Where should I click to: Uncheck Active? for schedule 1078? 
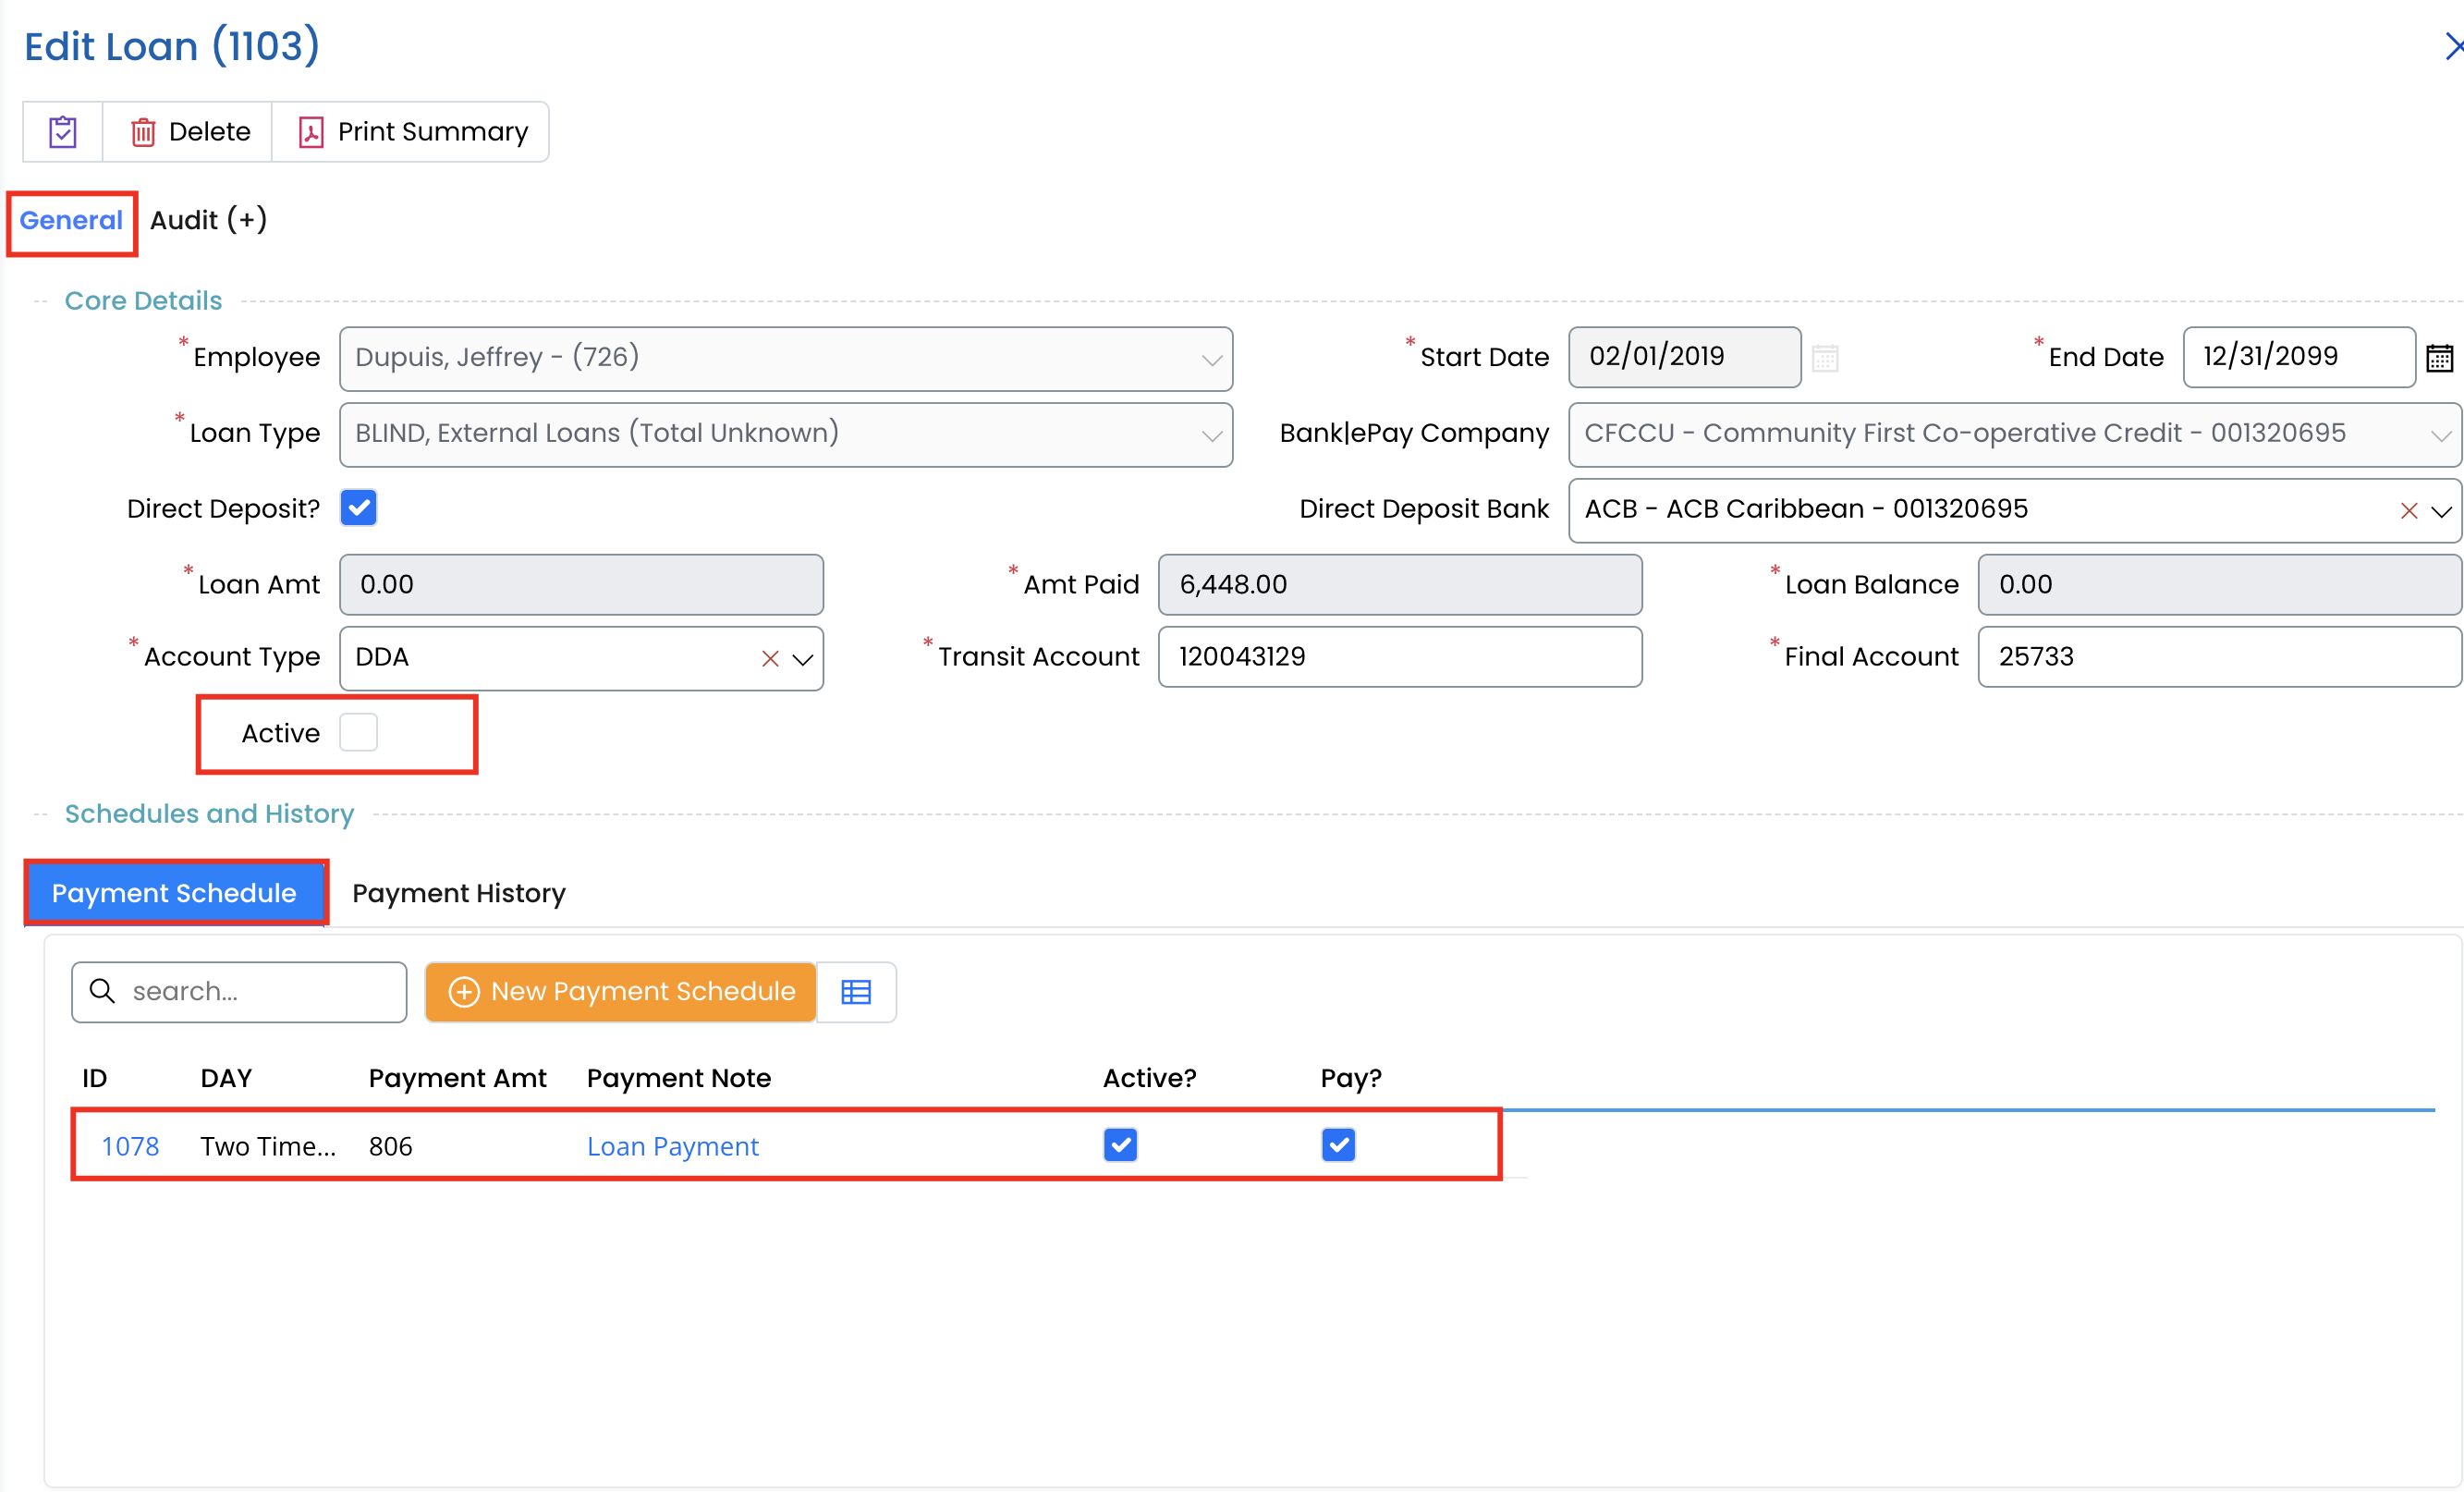pos(1120,1145)
